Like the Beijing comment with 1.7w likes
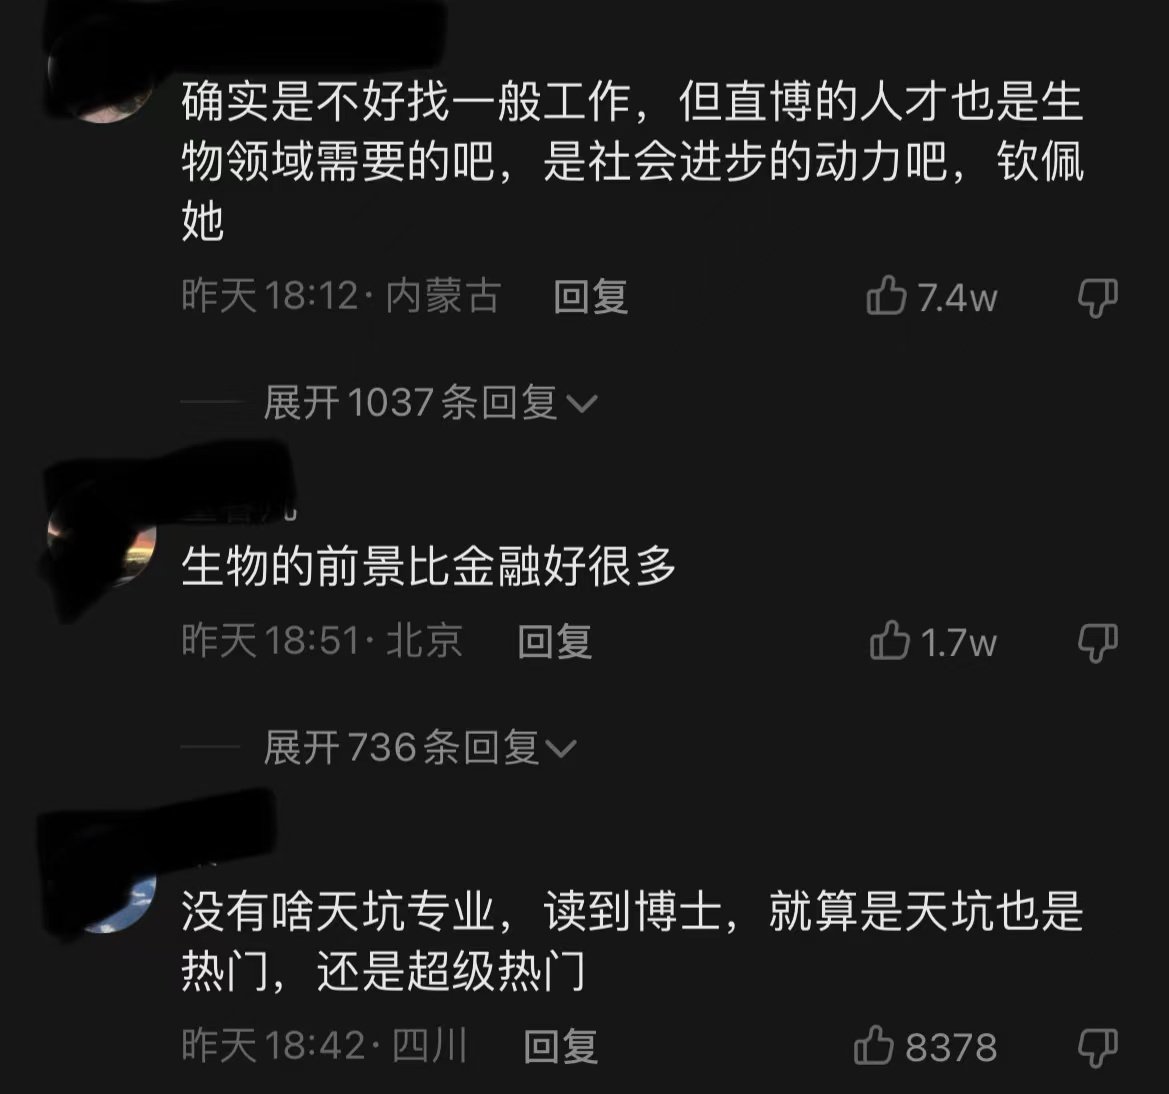 point(889,641)
